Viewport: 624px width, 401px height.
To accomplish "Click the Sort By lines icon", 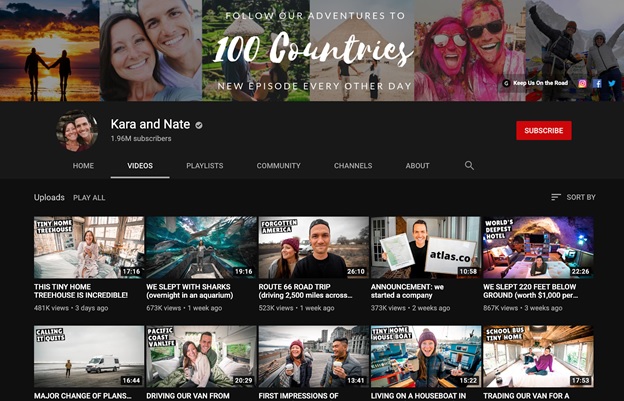I will 556,197.
